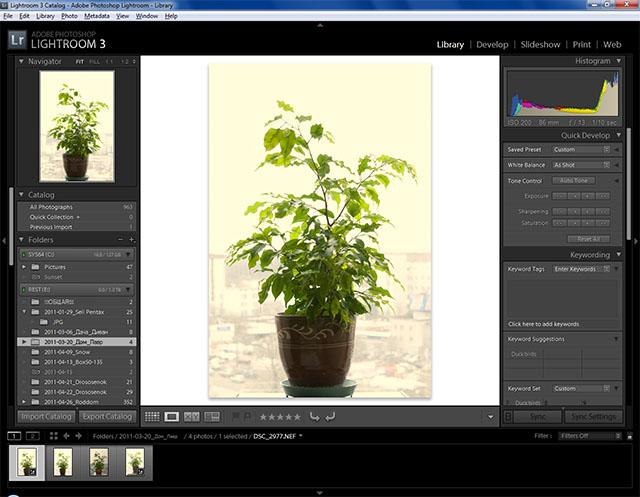Screen dimensions: 640x497
Task: Go forward with filmstrip right arrow
Action: [78, 436]
